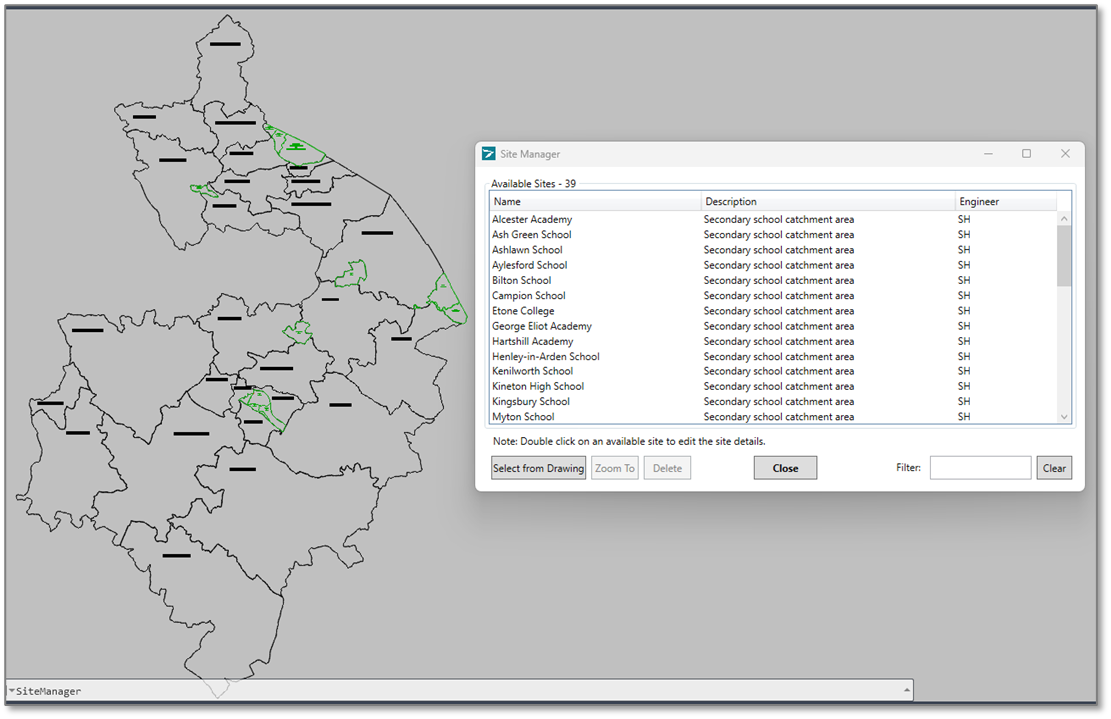This screenshot has height=719, width=1111.
Task: Select Alcester Academy in the sites list
Action: (x=532, y=220)
